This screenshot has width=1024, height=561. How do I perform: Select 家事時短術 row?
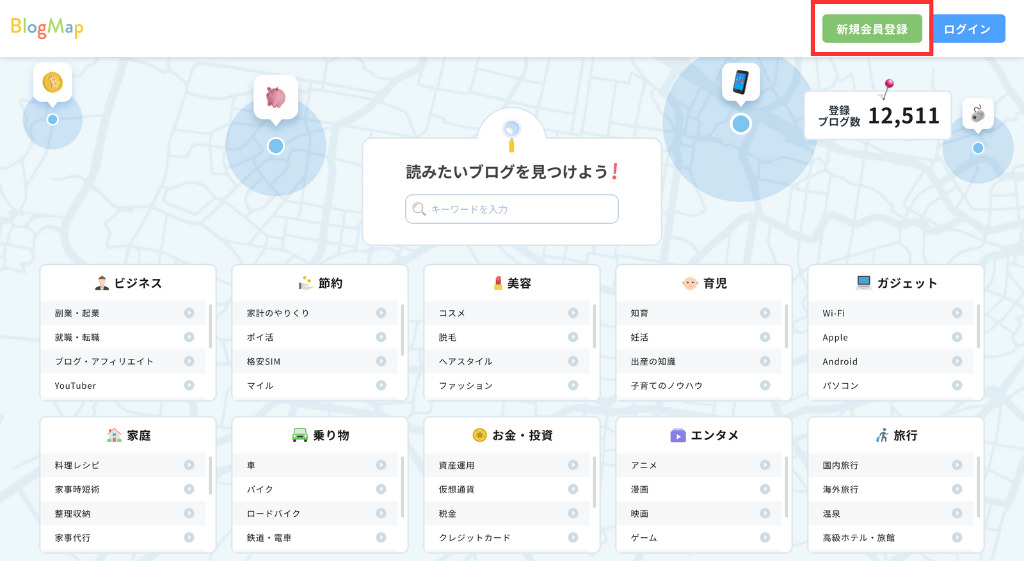[x=124, y=489]
